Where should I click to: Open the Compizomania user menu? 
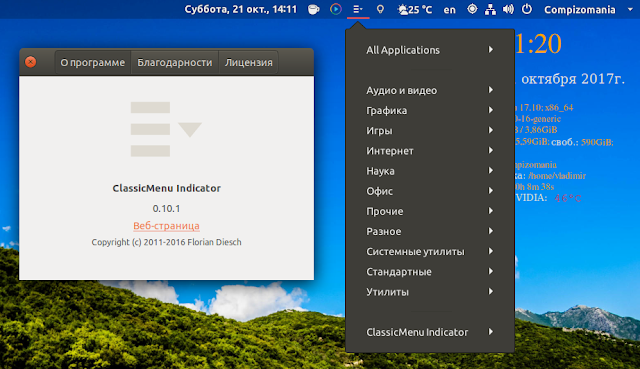[x=588, y=9]
